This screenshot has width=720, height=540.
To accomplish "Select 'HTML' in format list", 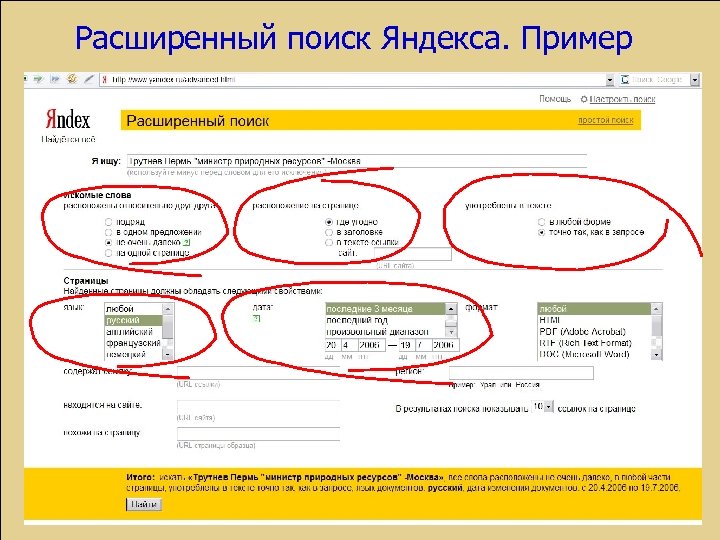I will (x=595, y=320).
